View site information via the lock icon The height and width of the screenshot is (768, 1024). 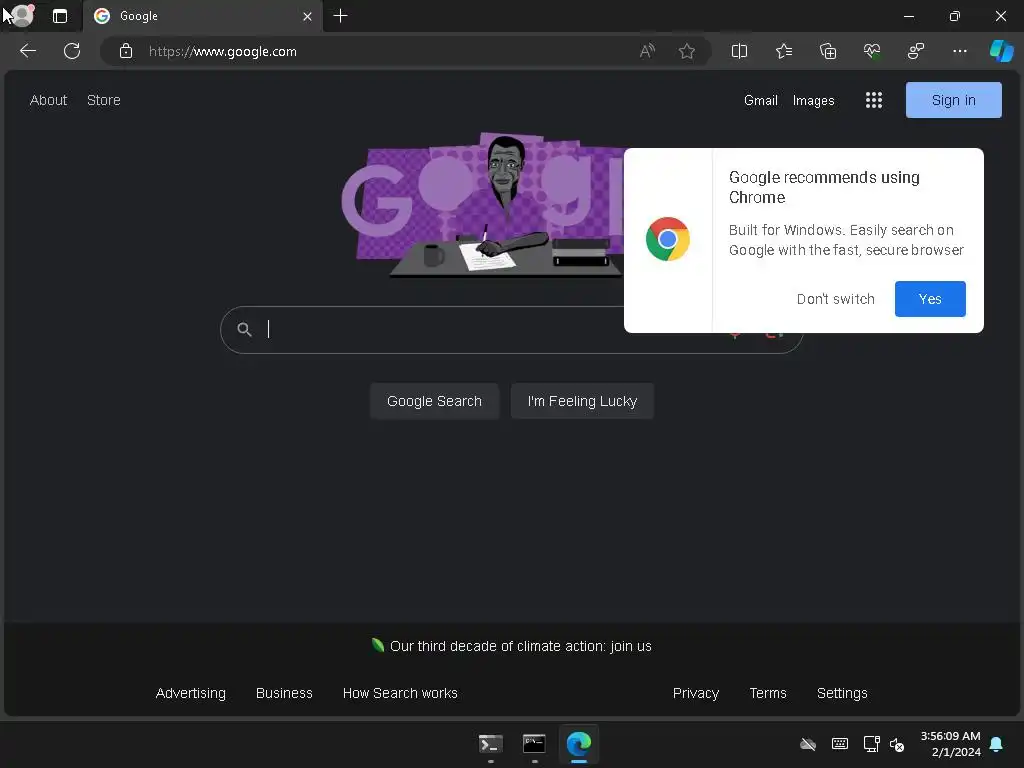click(126, 51)
